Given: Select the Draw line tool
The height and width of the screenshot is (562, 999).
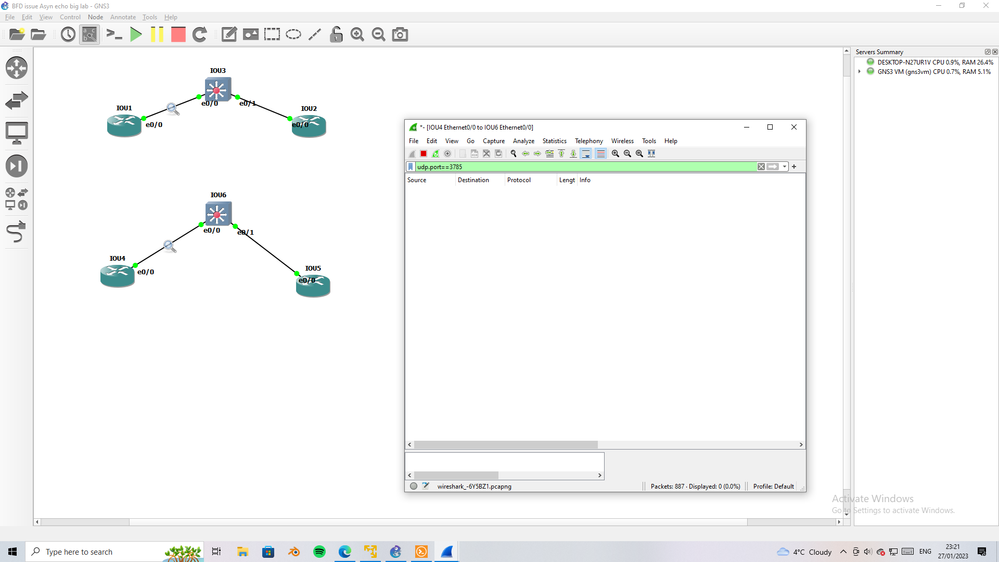Looking at the screenshot, I should [x=315, y=34].
